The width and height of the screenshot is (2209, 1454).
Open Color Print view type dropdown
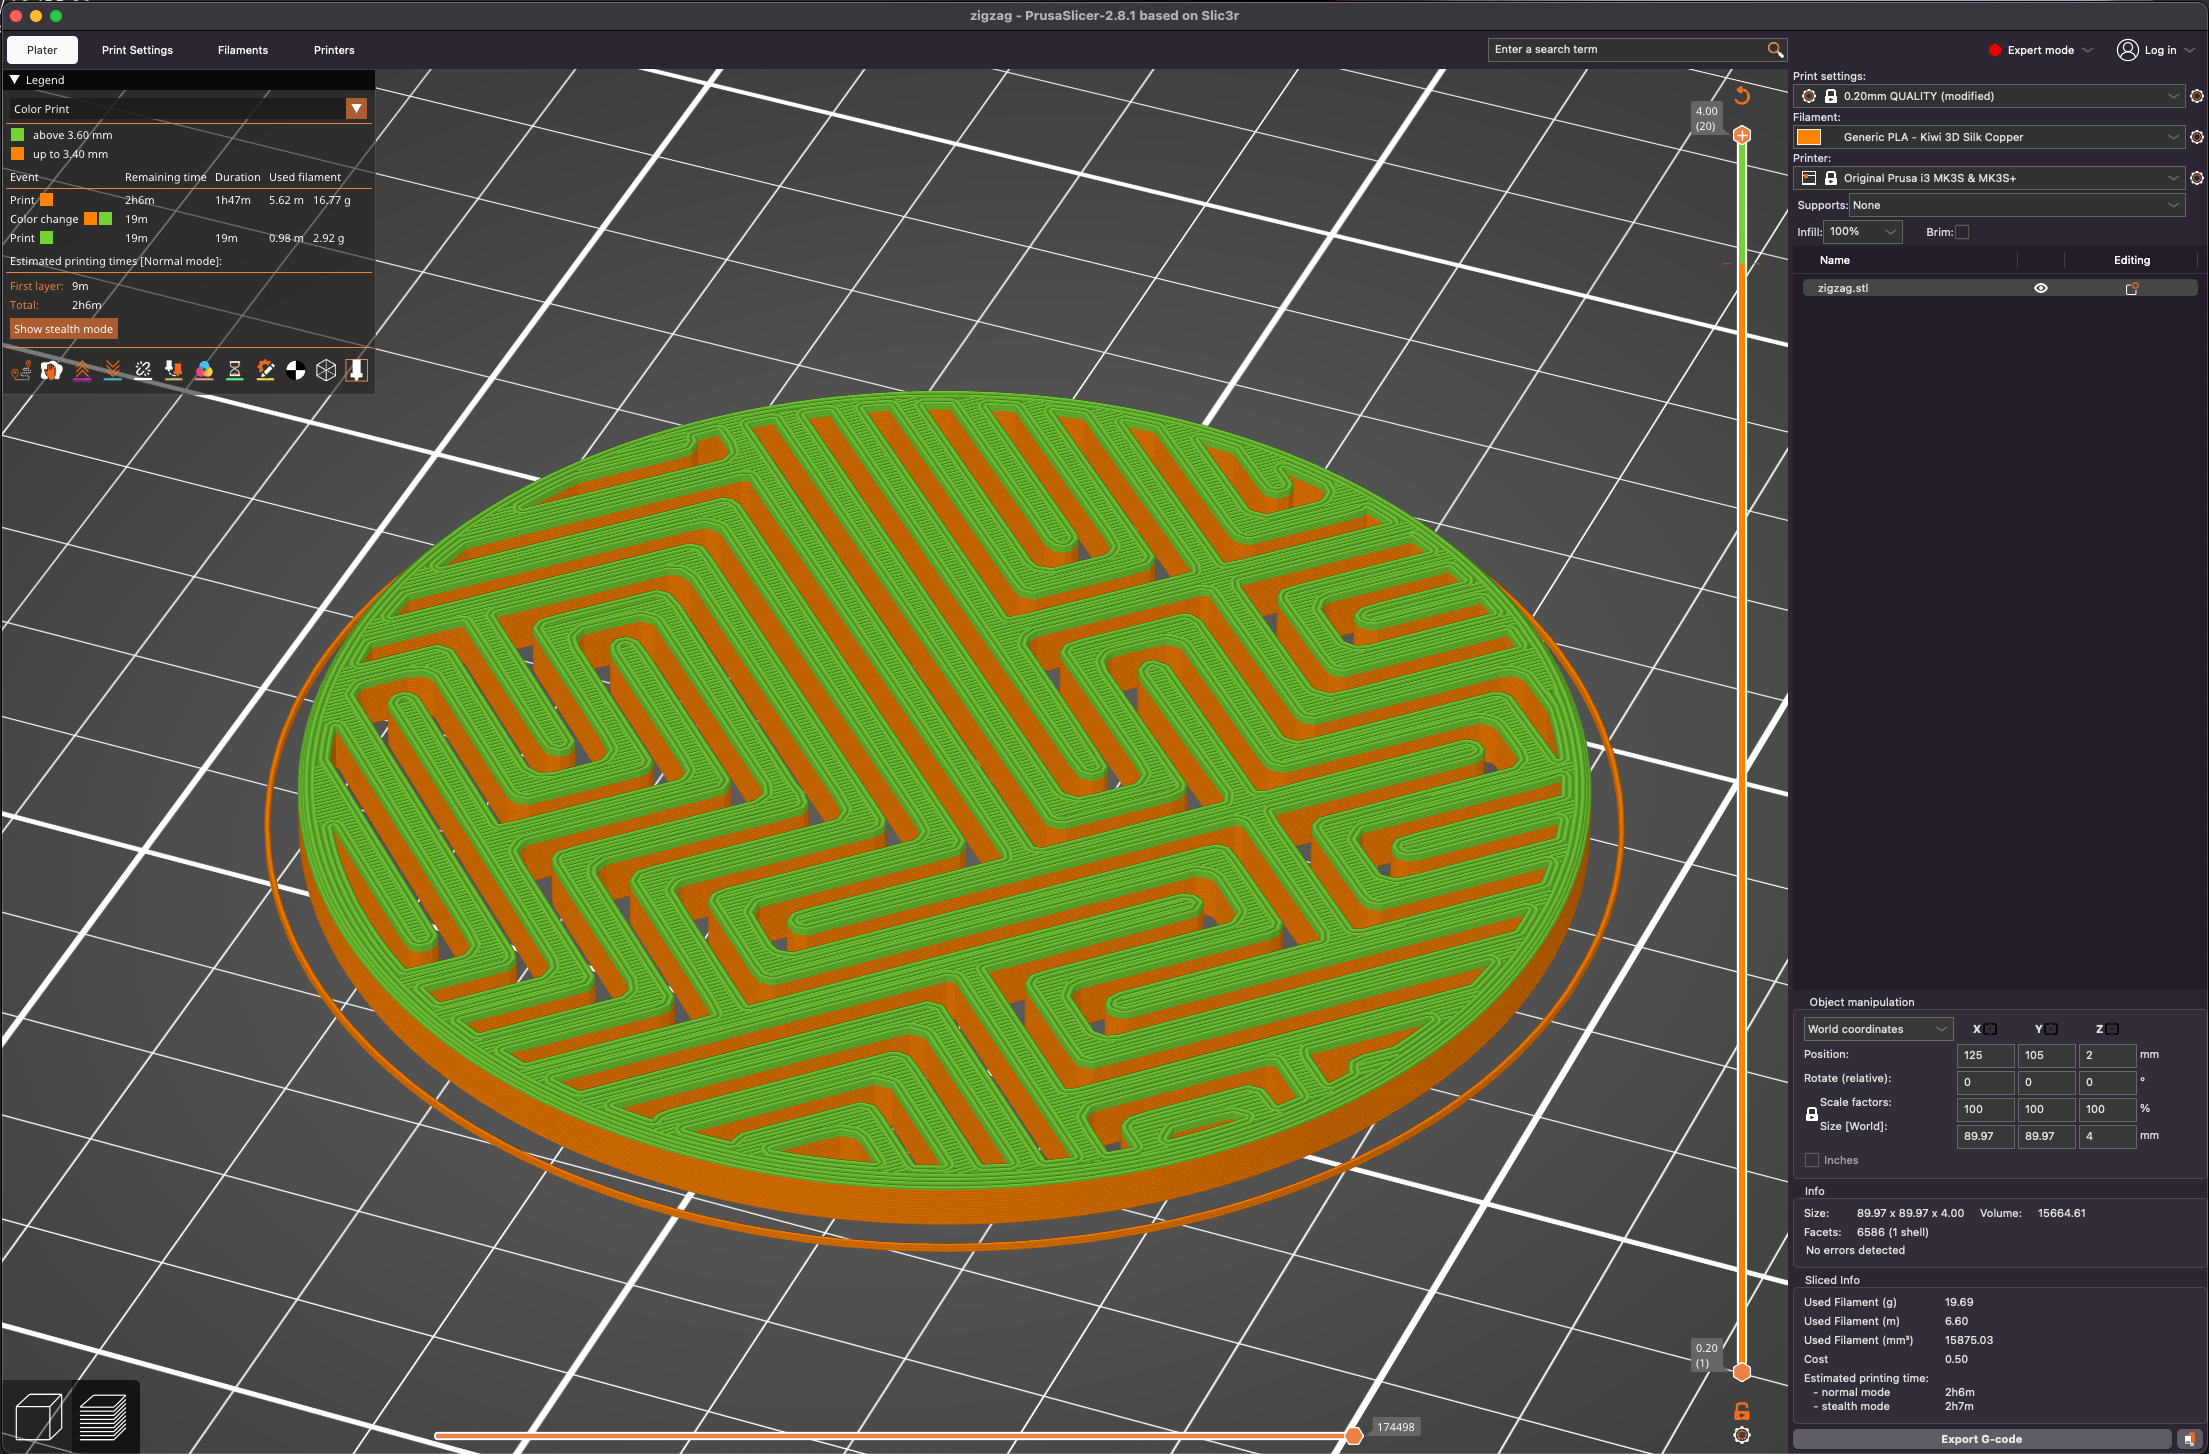(357, 109)
